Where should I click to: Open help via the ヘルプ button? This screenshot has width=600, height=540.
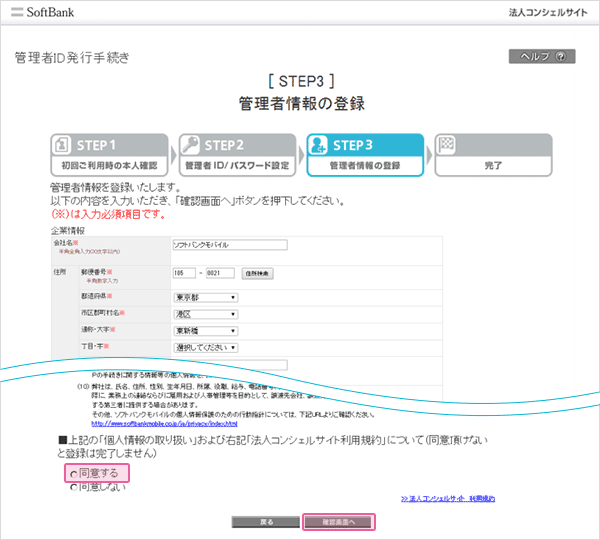click(542, 57)
